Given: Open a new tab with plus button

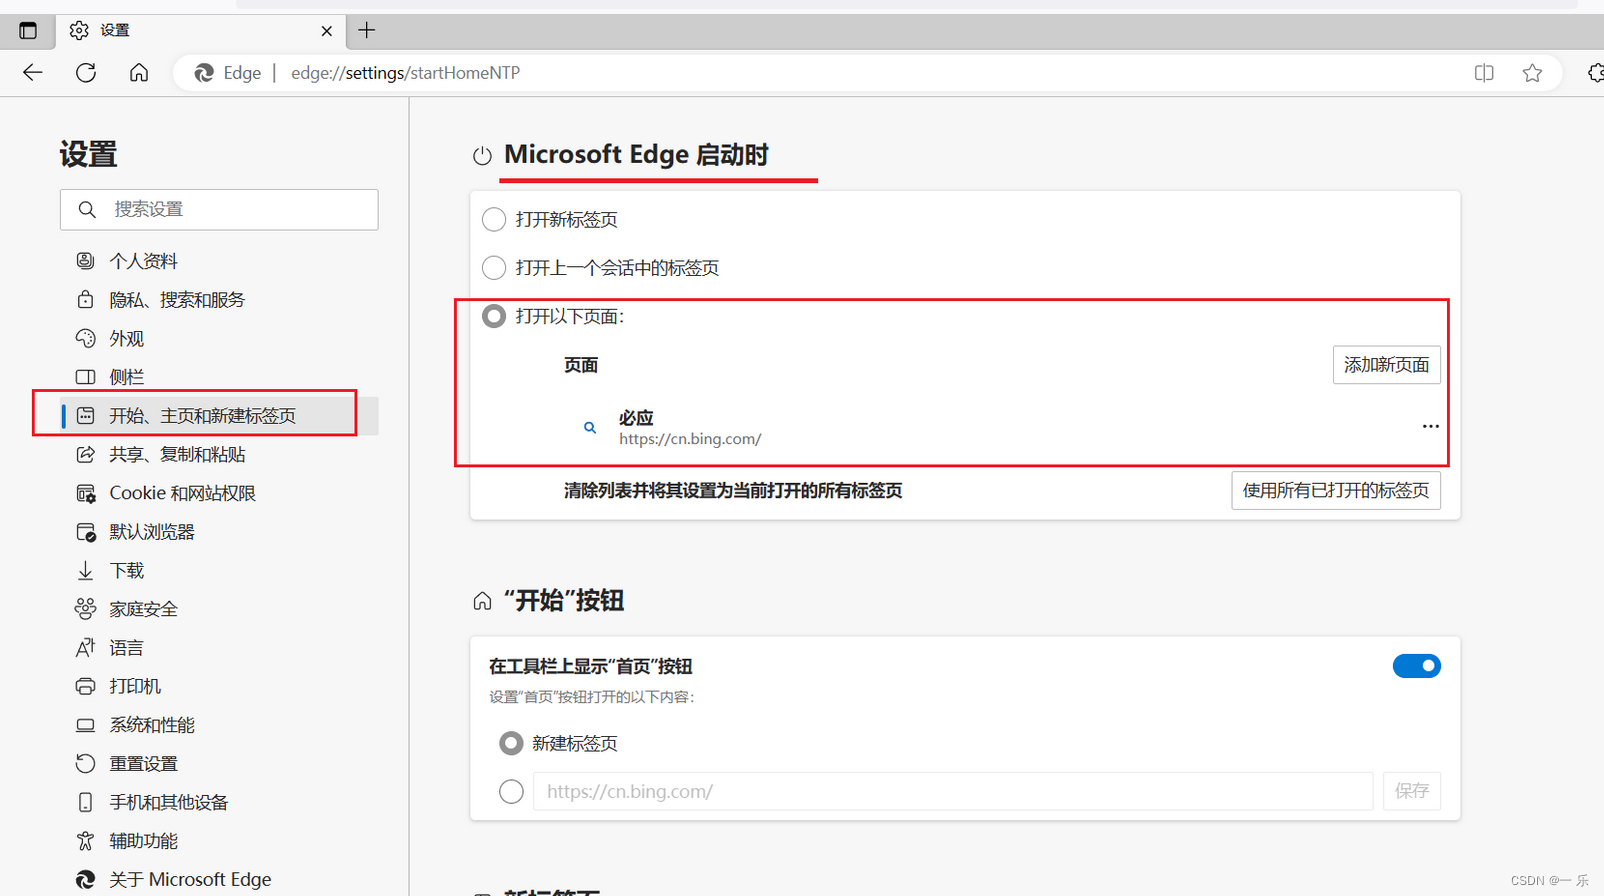Looking at the screenshot, I should 367,30.
